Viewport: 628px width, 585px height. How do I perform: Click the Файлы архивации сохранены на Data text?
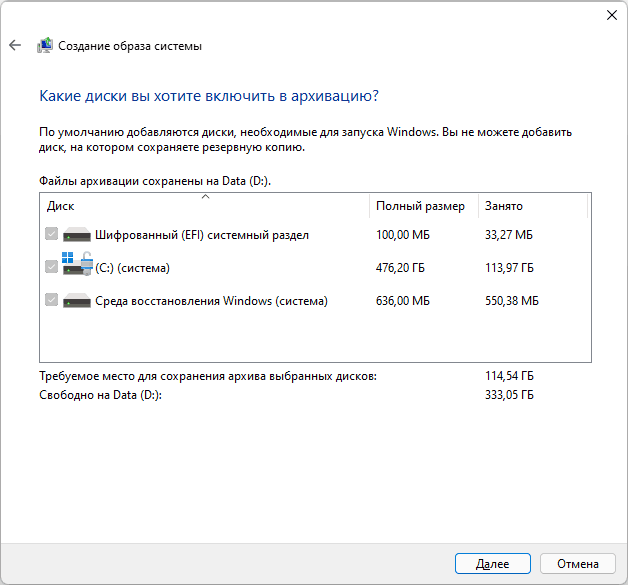click(155, 181)
